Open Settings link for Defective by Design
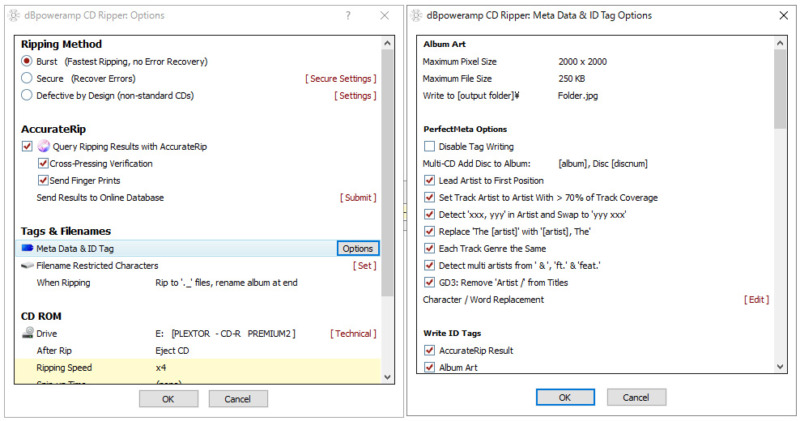The image size is (800, 421). (x=355, y=95)
